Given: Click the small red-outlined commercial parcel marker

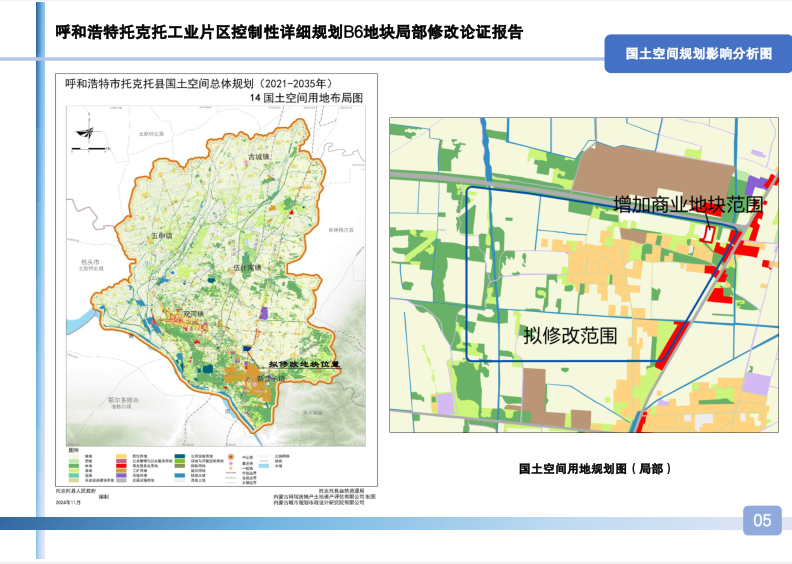Looking at the screenshot, I should [x=709, y=232].
